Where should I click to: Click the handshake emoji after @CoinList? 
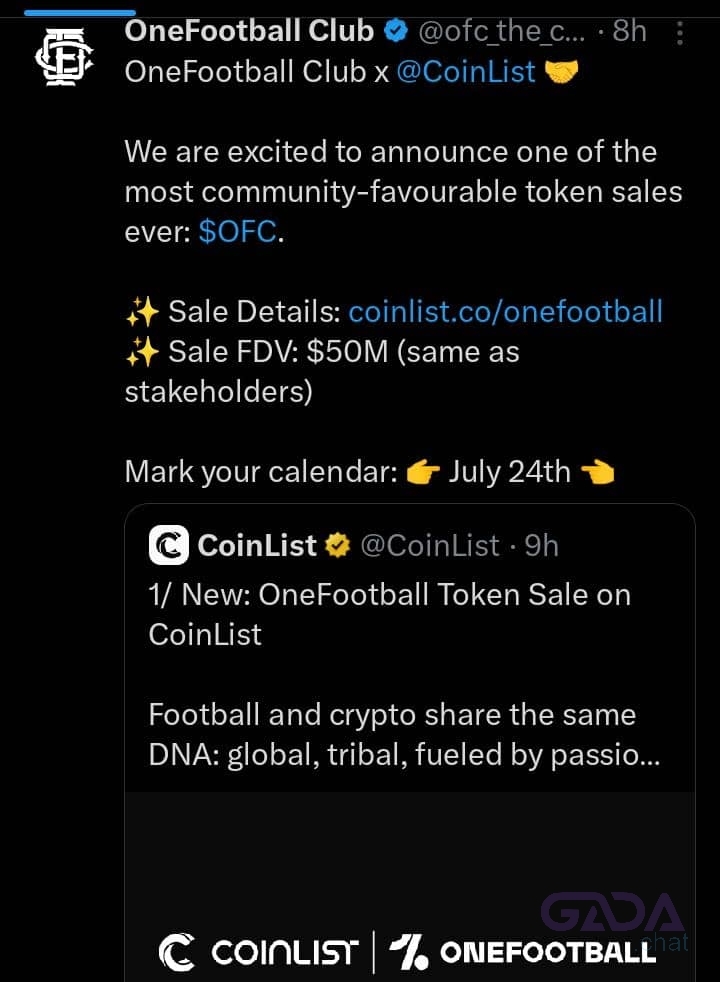click(561, 71)
